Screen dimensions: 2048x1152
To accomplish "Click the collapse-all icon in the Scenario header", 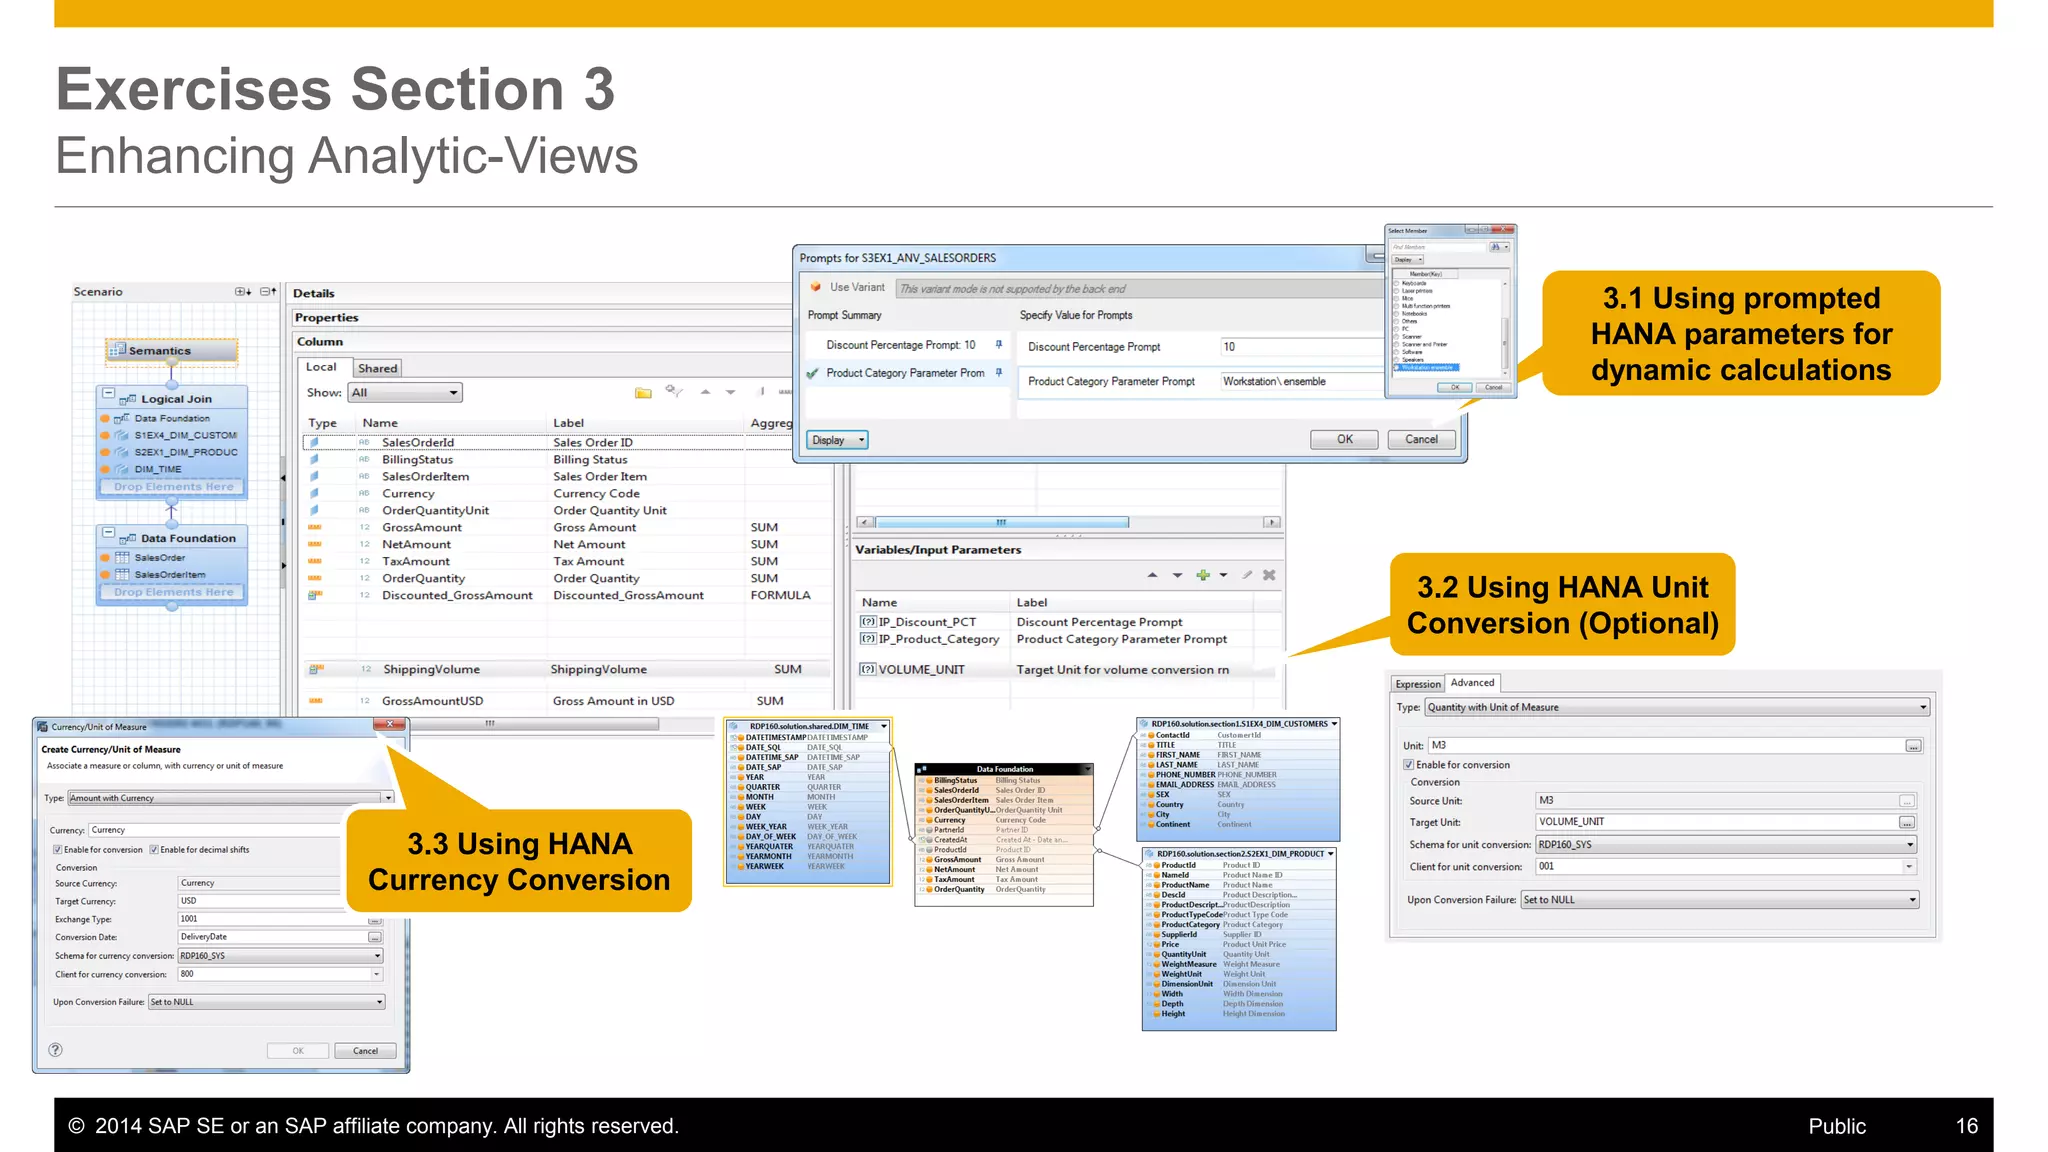I will (x=267, y=292).
